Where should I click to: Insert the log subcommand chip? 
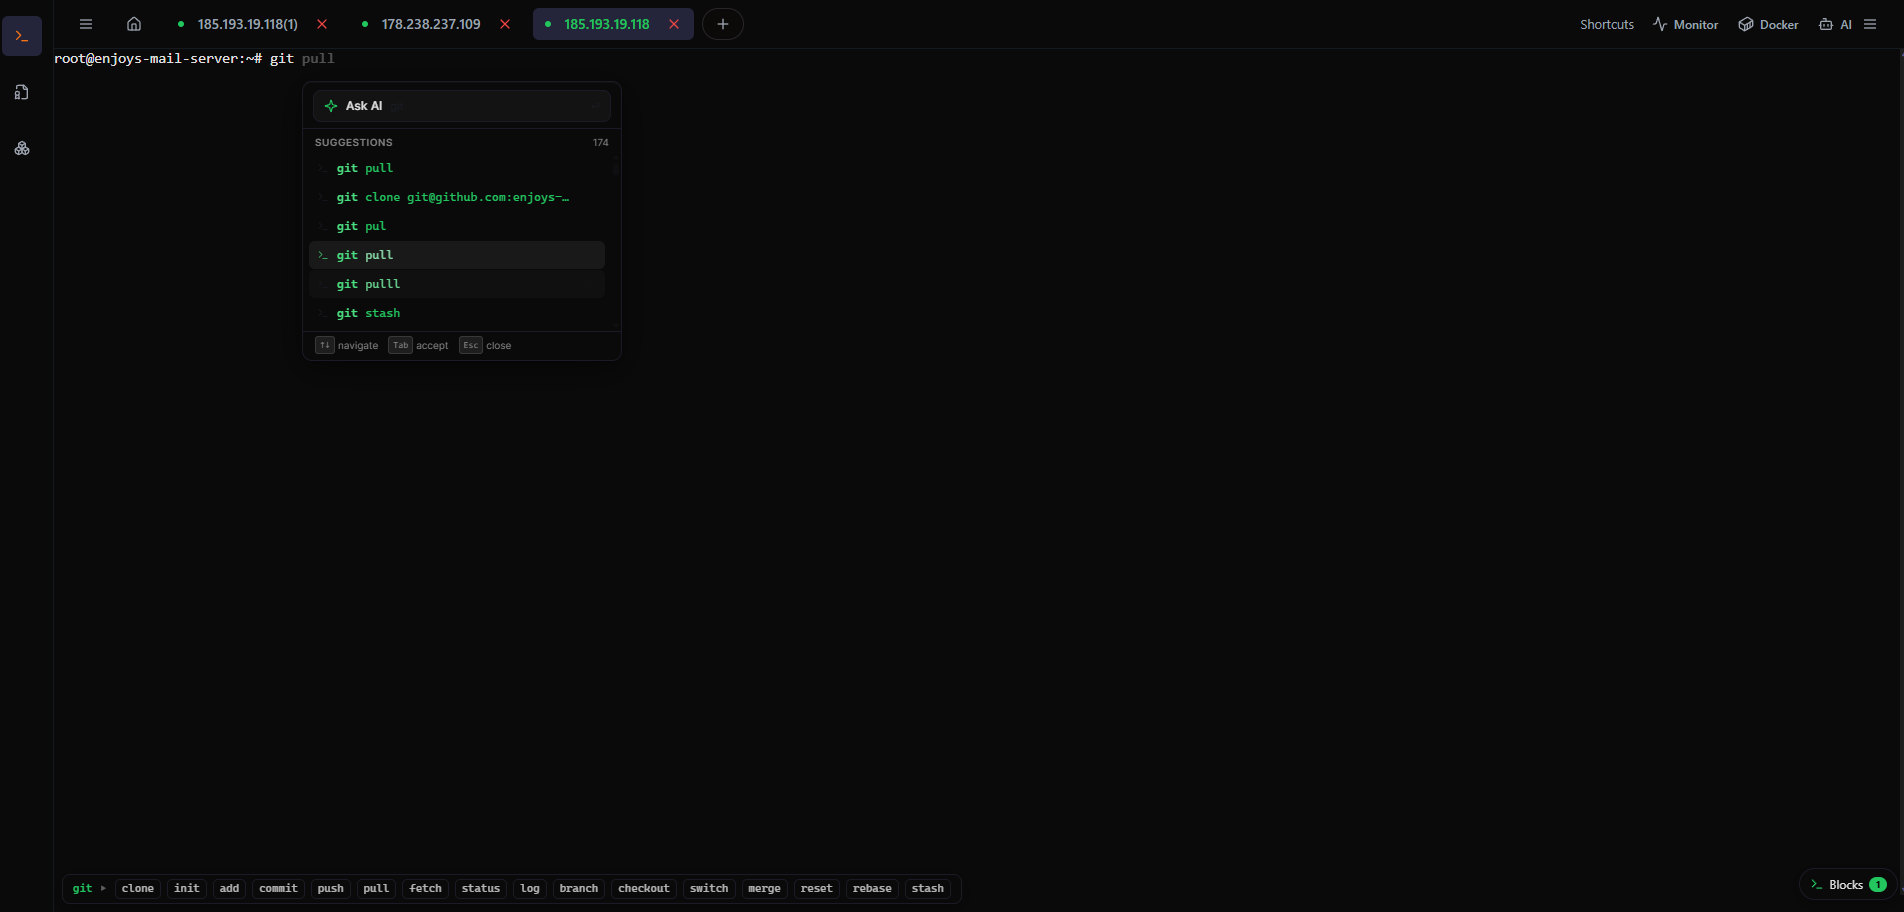point(530,888)
